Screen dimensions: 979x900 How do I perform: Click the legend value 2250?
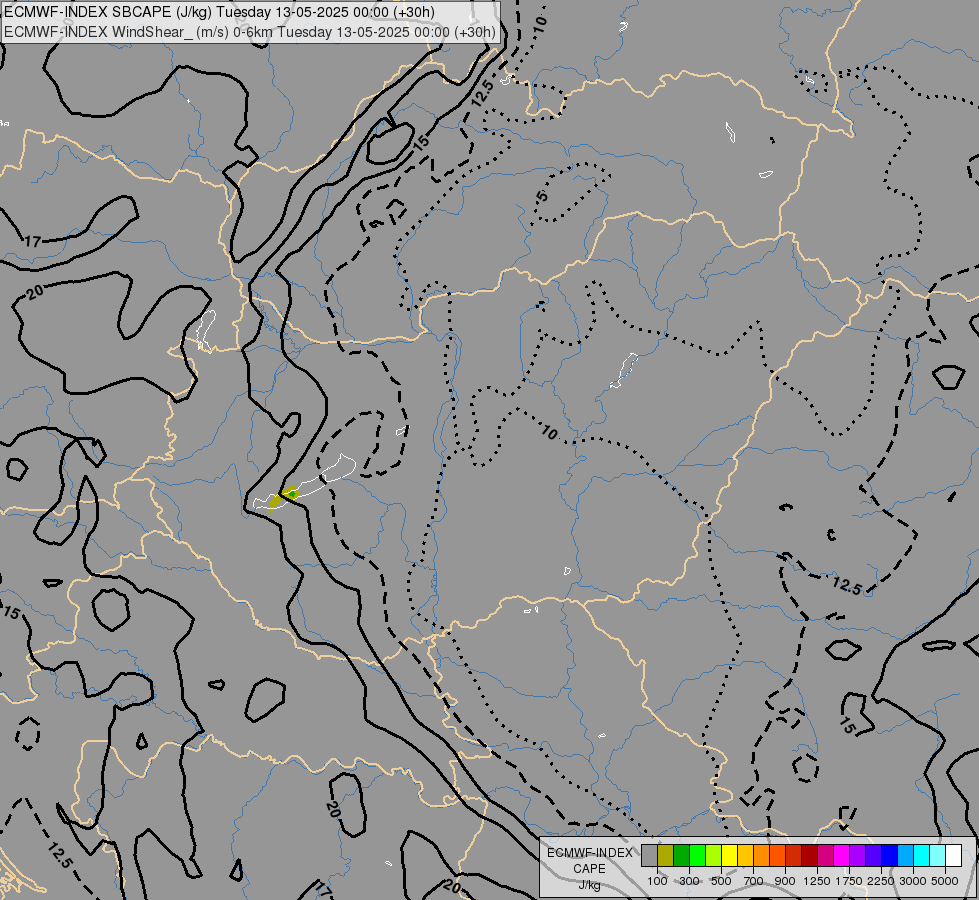tap(881, 881)
